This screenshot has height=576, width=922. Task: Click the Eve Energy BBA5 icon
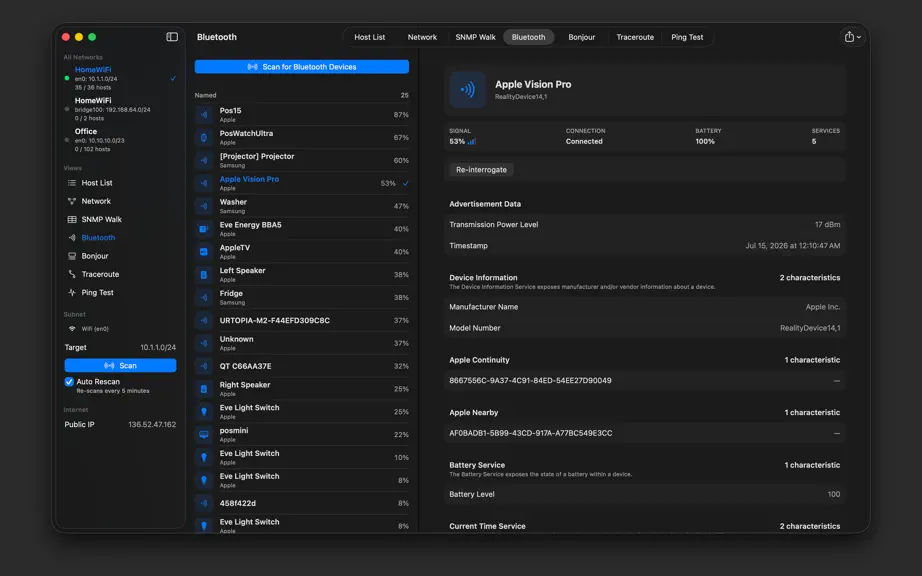[x=204, y=229]
